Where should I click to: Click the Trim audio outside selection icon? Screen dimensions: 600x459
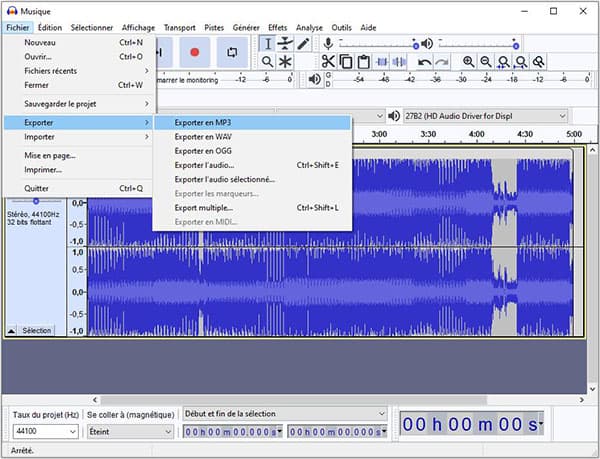click(382, 62)
